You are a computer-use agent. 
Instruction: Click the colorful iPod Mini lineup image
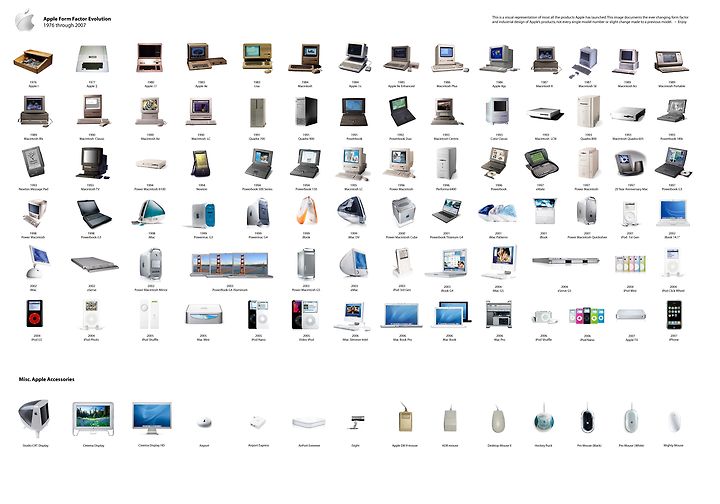coord(630,264)
